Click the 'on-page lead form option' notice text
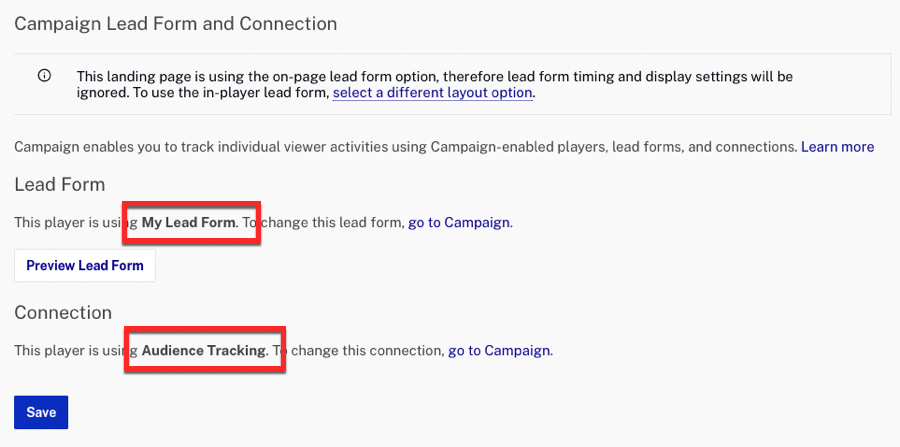 (x=332, y=76)
